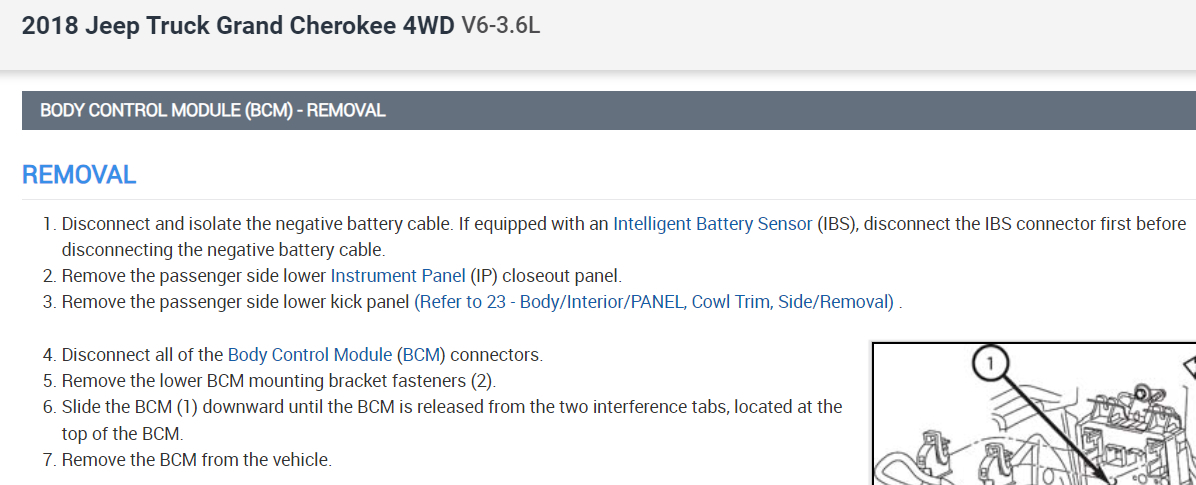
Task: Open the Body Control Module link
Action: (x=310, y=354)
